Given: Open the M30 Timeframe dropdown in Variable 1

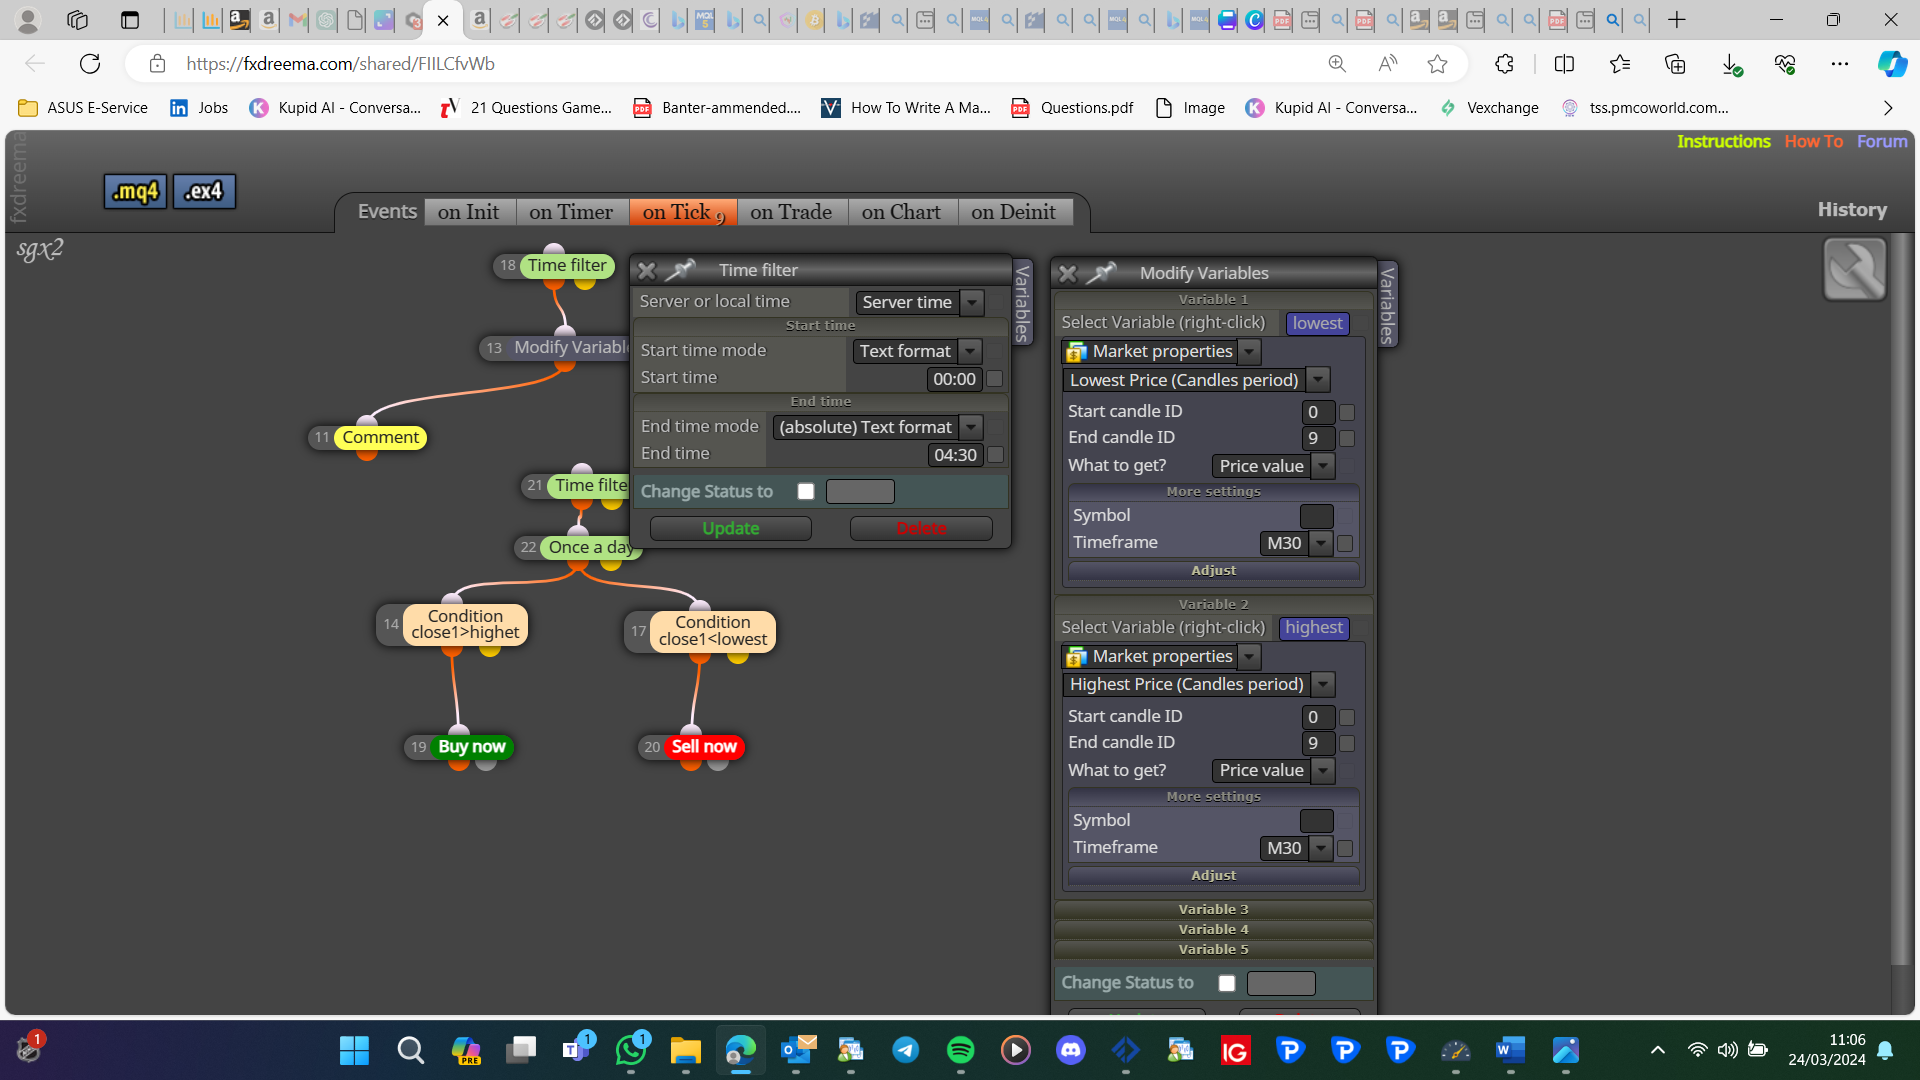Looking at the screenshot, I should pos(1296,543).
